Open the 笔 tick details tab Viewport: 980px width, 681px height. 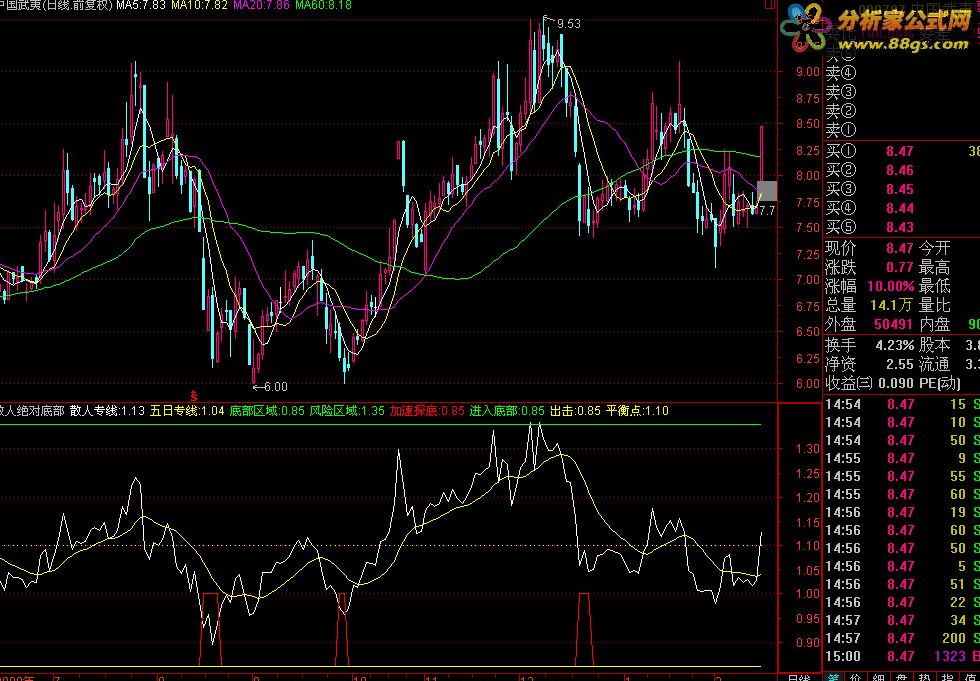(833, 677)
